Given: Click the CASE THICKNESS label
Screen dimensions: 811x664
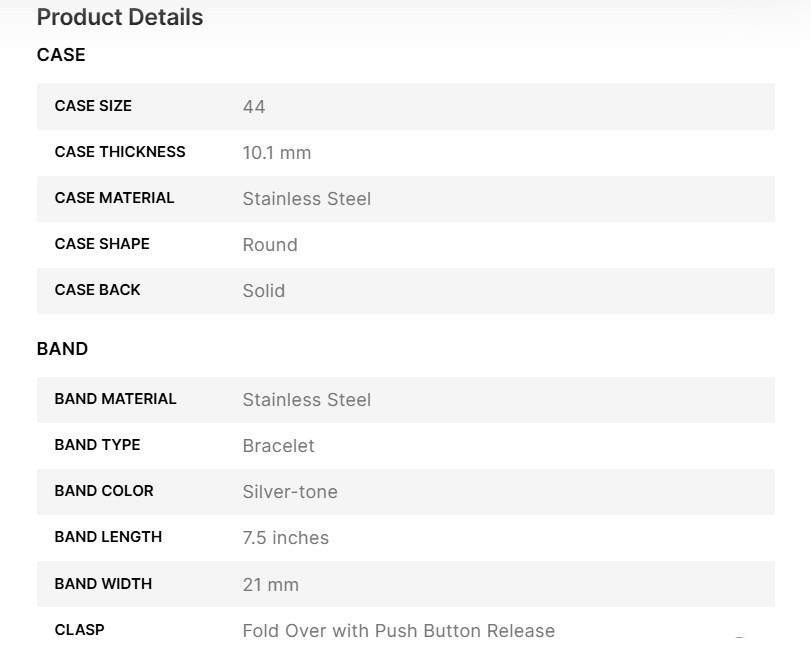Looking at the screenshot, I should click(x=120, y=152).
